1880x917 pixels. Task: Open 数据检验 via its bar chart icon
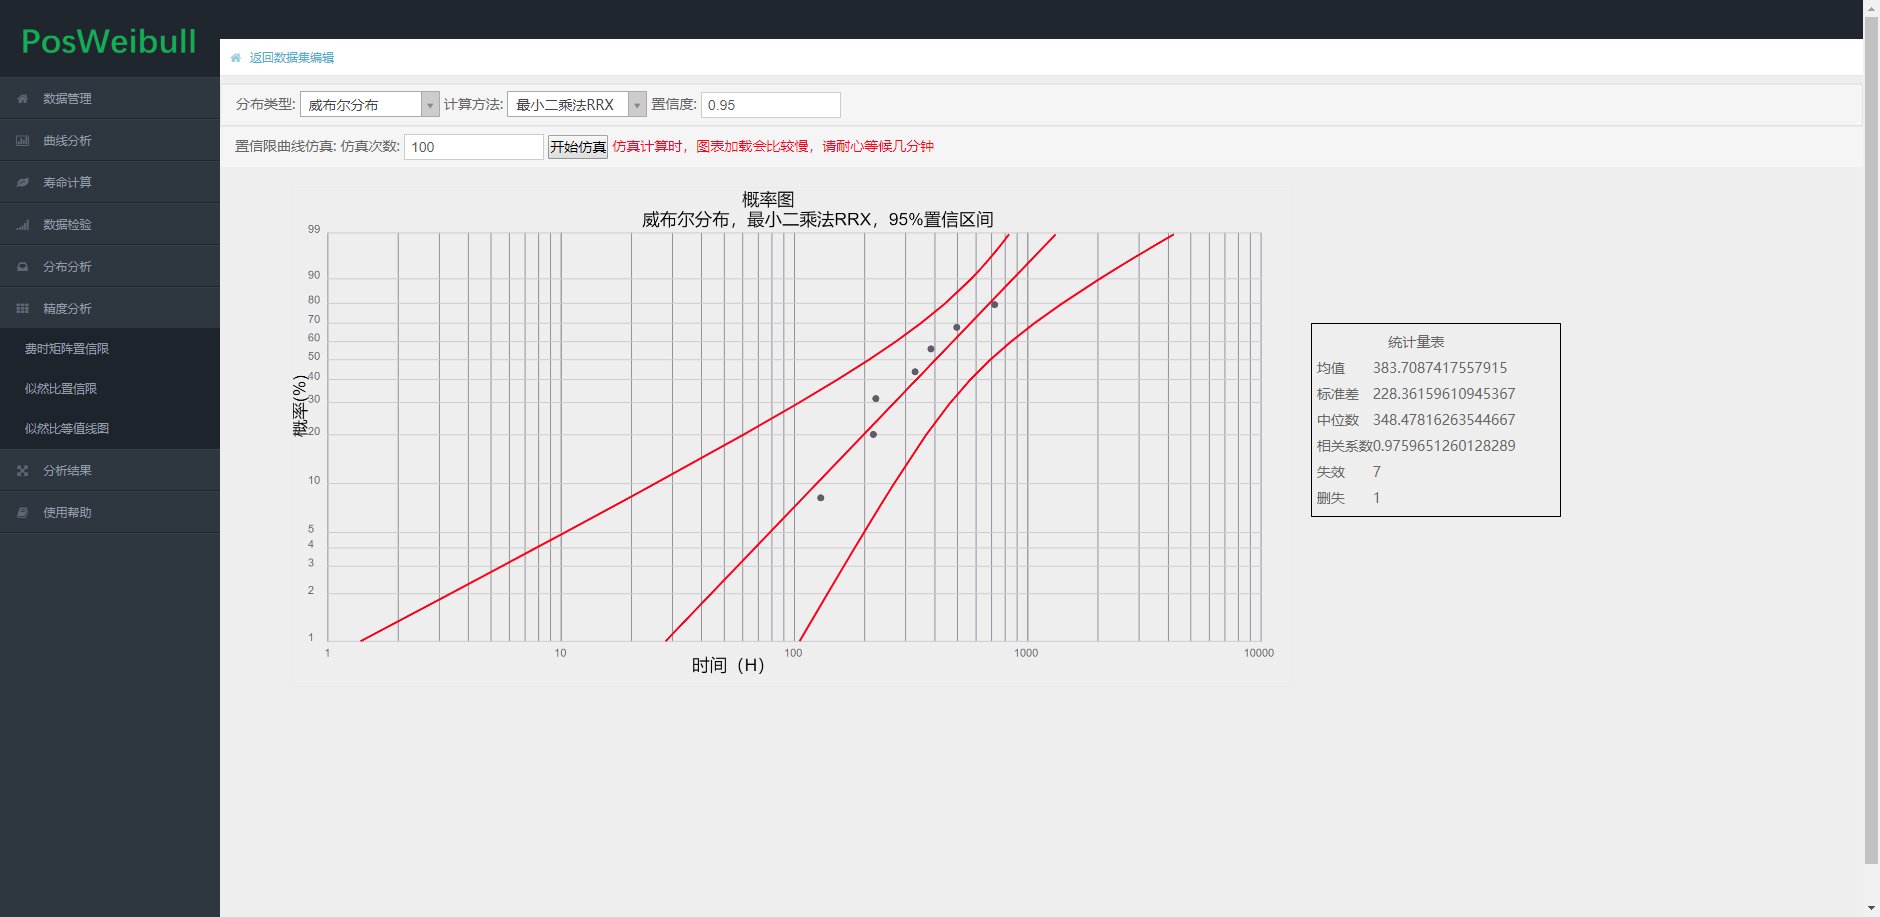point(22,224)
